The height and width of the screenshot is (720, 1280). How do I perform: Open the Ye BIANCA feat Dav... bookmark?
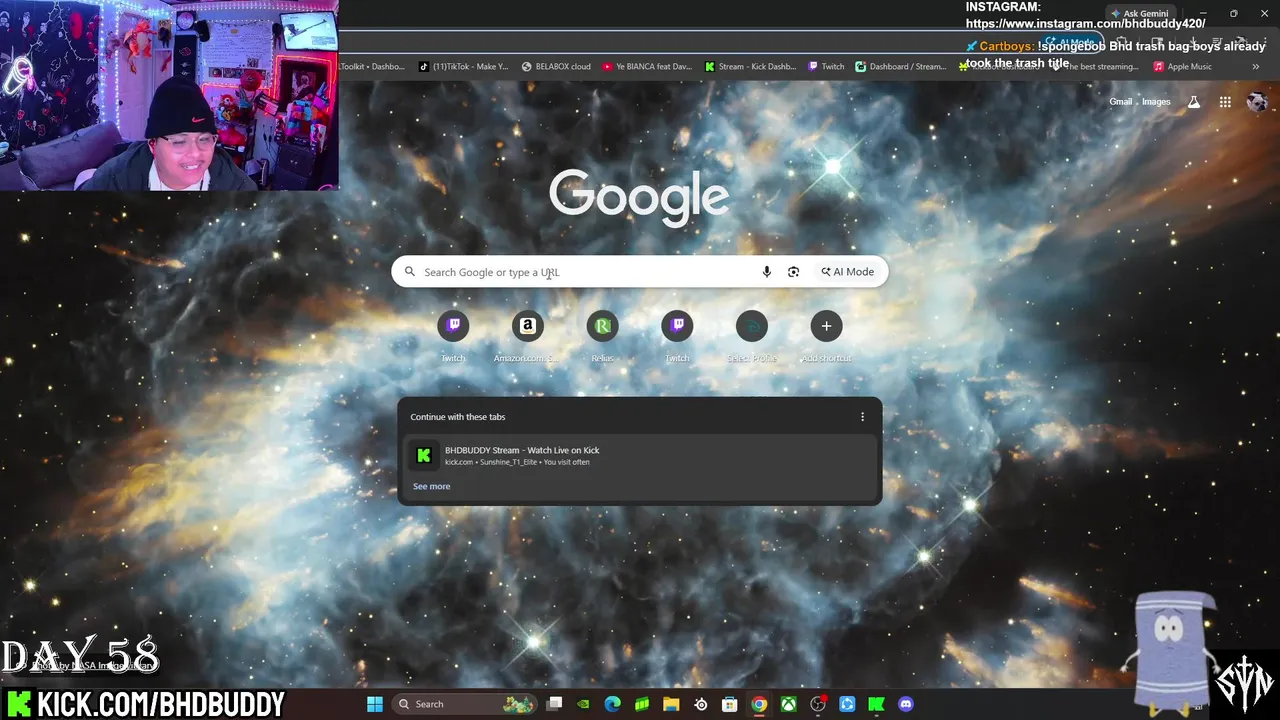coord(647,67)
